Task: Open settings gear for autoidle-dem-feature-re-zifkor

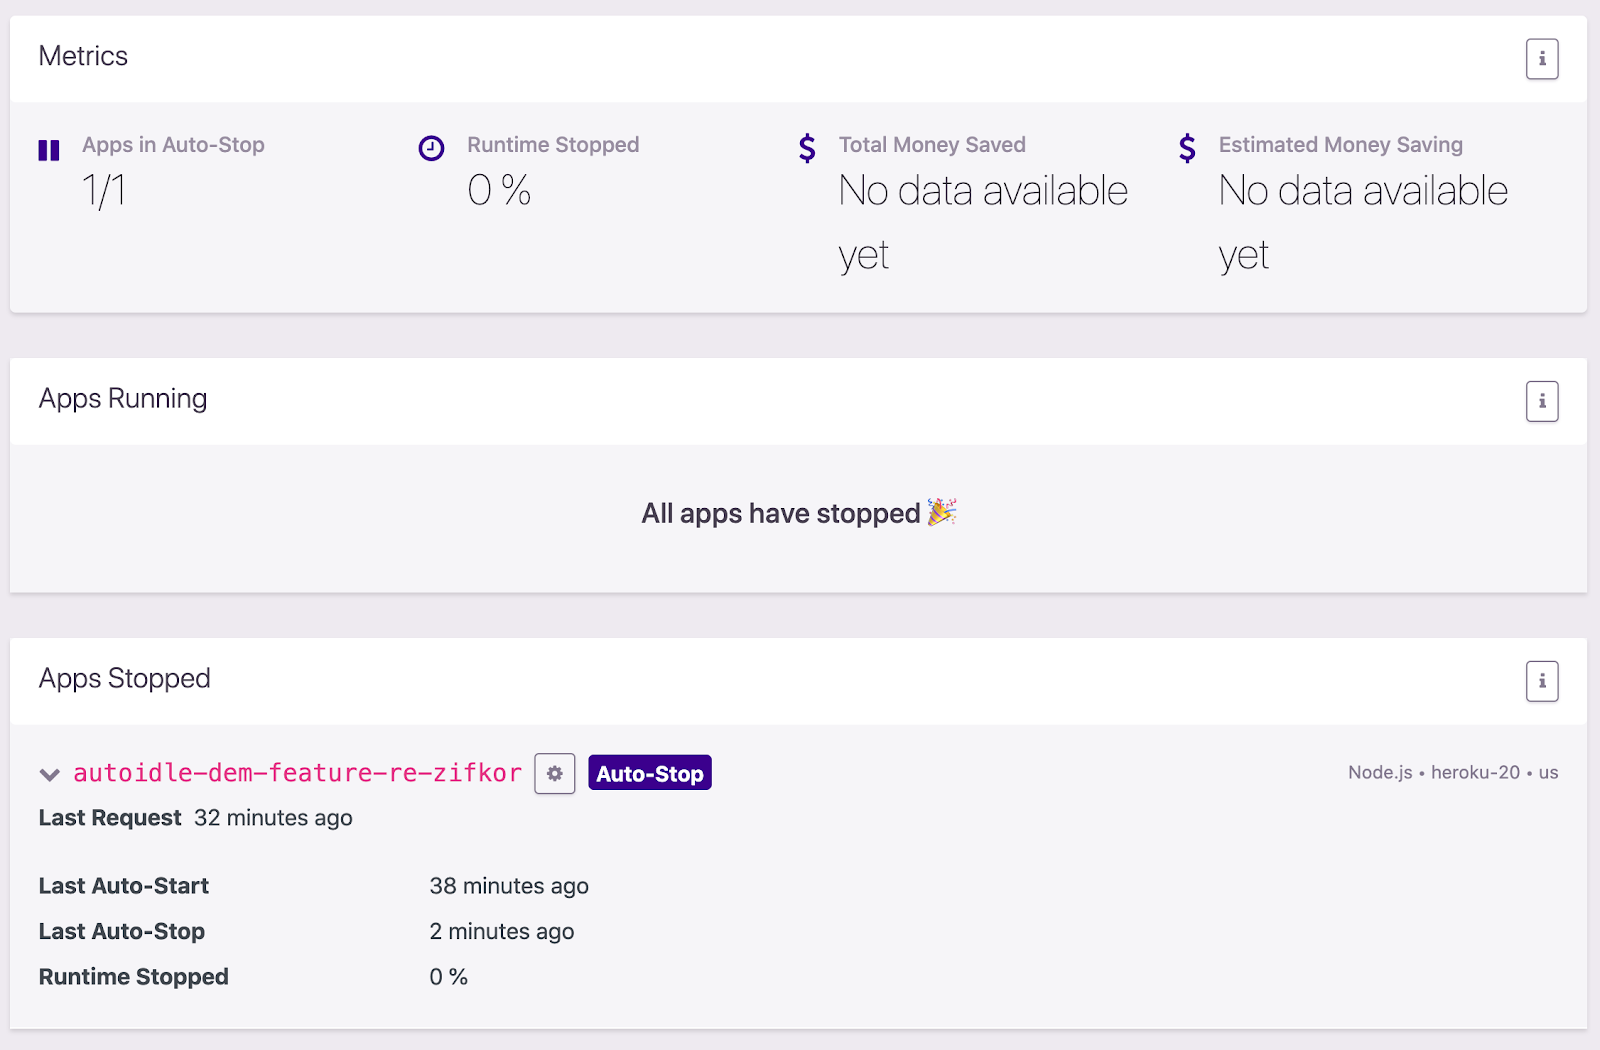Action: point(554,772)
